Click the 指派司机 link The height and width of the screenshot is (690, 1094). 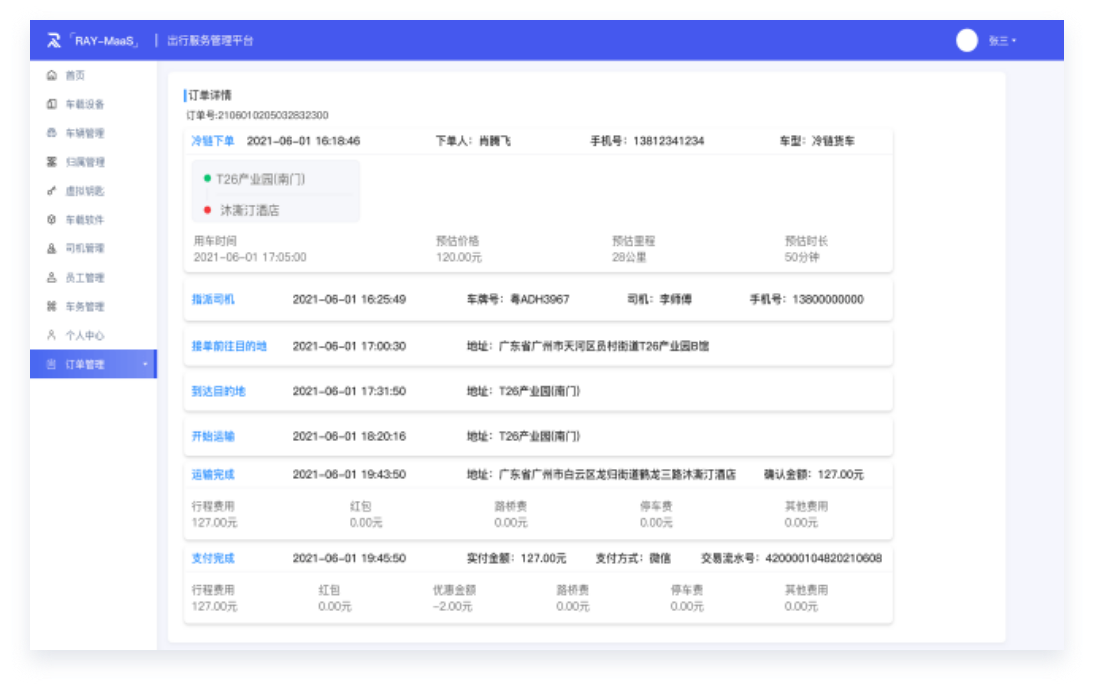click(213, 299)
